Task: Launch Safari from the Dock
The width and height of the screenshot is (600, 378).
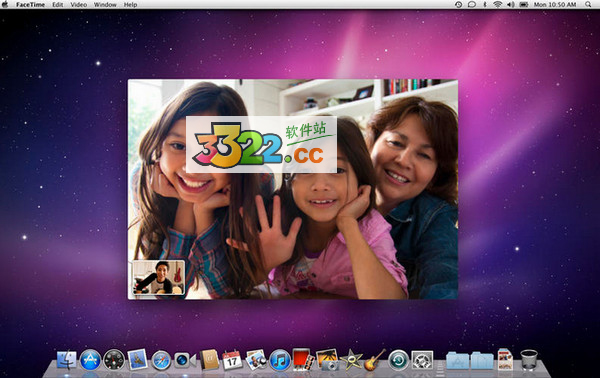Action: 161,360
